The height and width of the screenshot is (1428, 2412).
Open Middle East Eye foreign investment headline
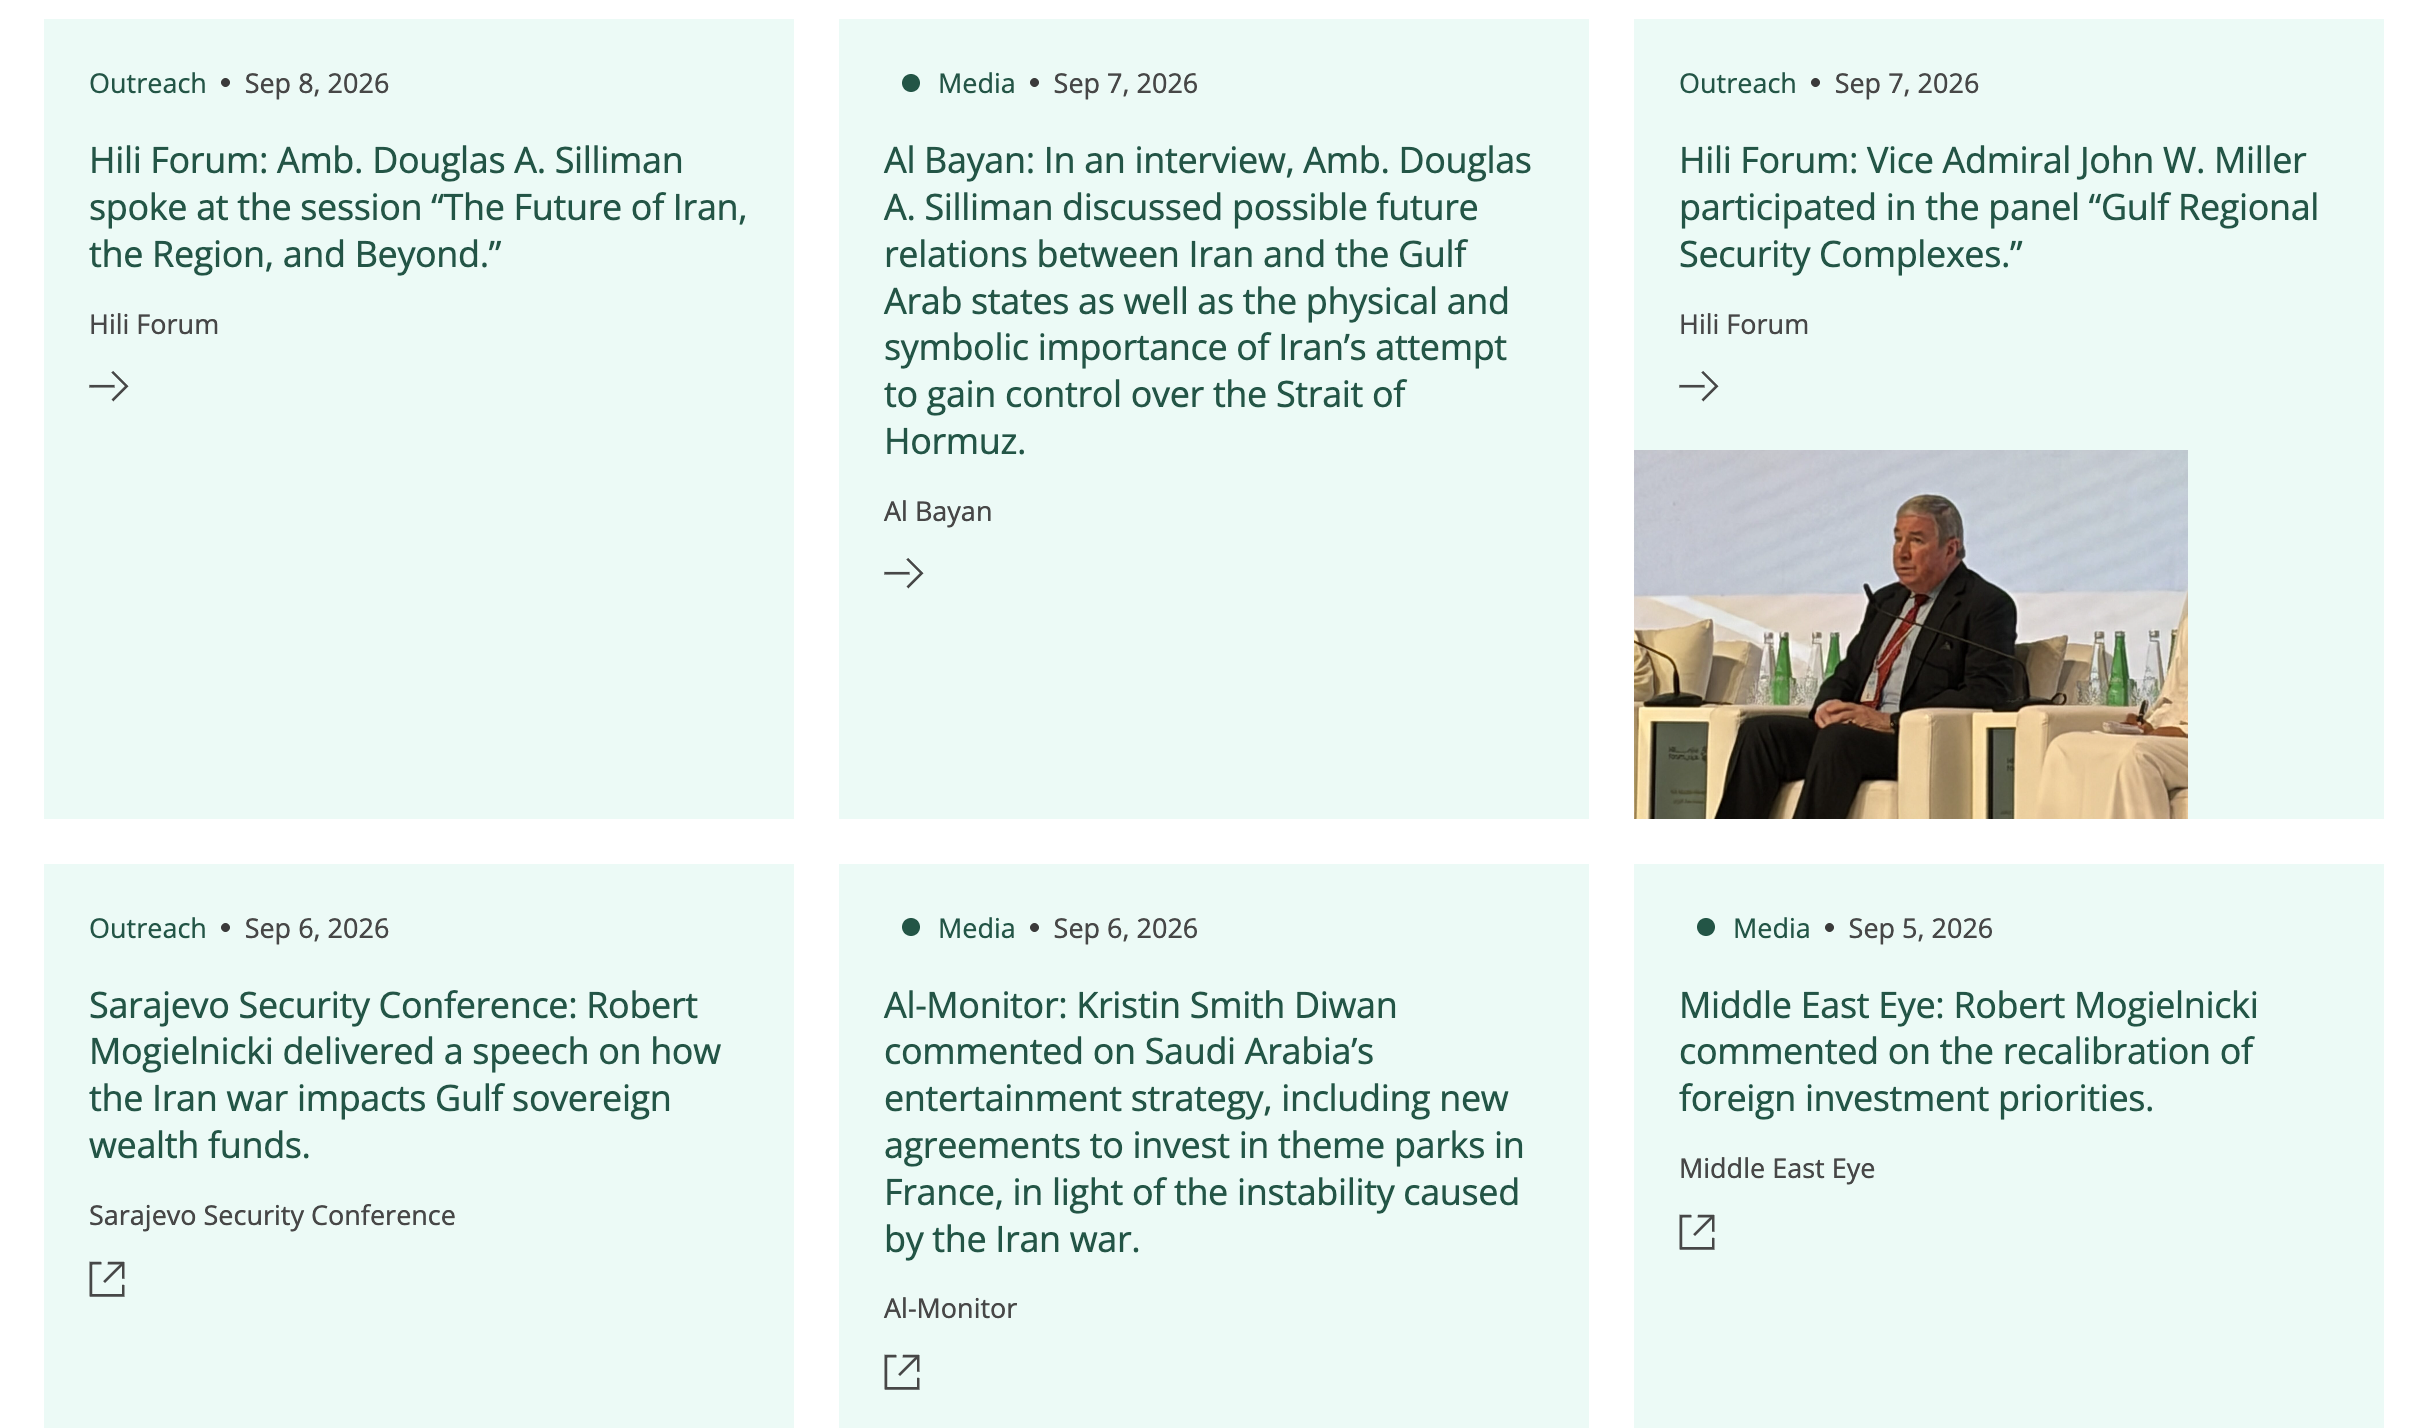[1968, 1051]
